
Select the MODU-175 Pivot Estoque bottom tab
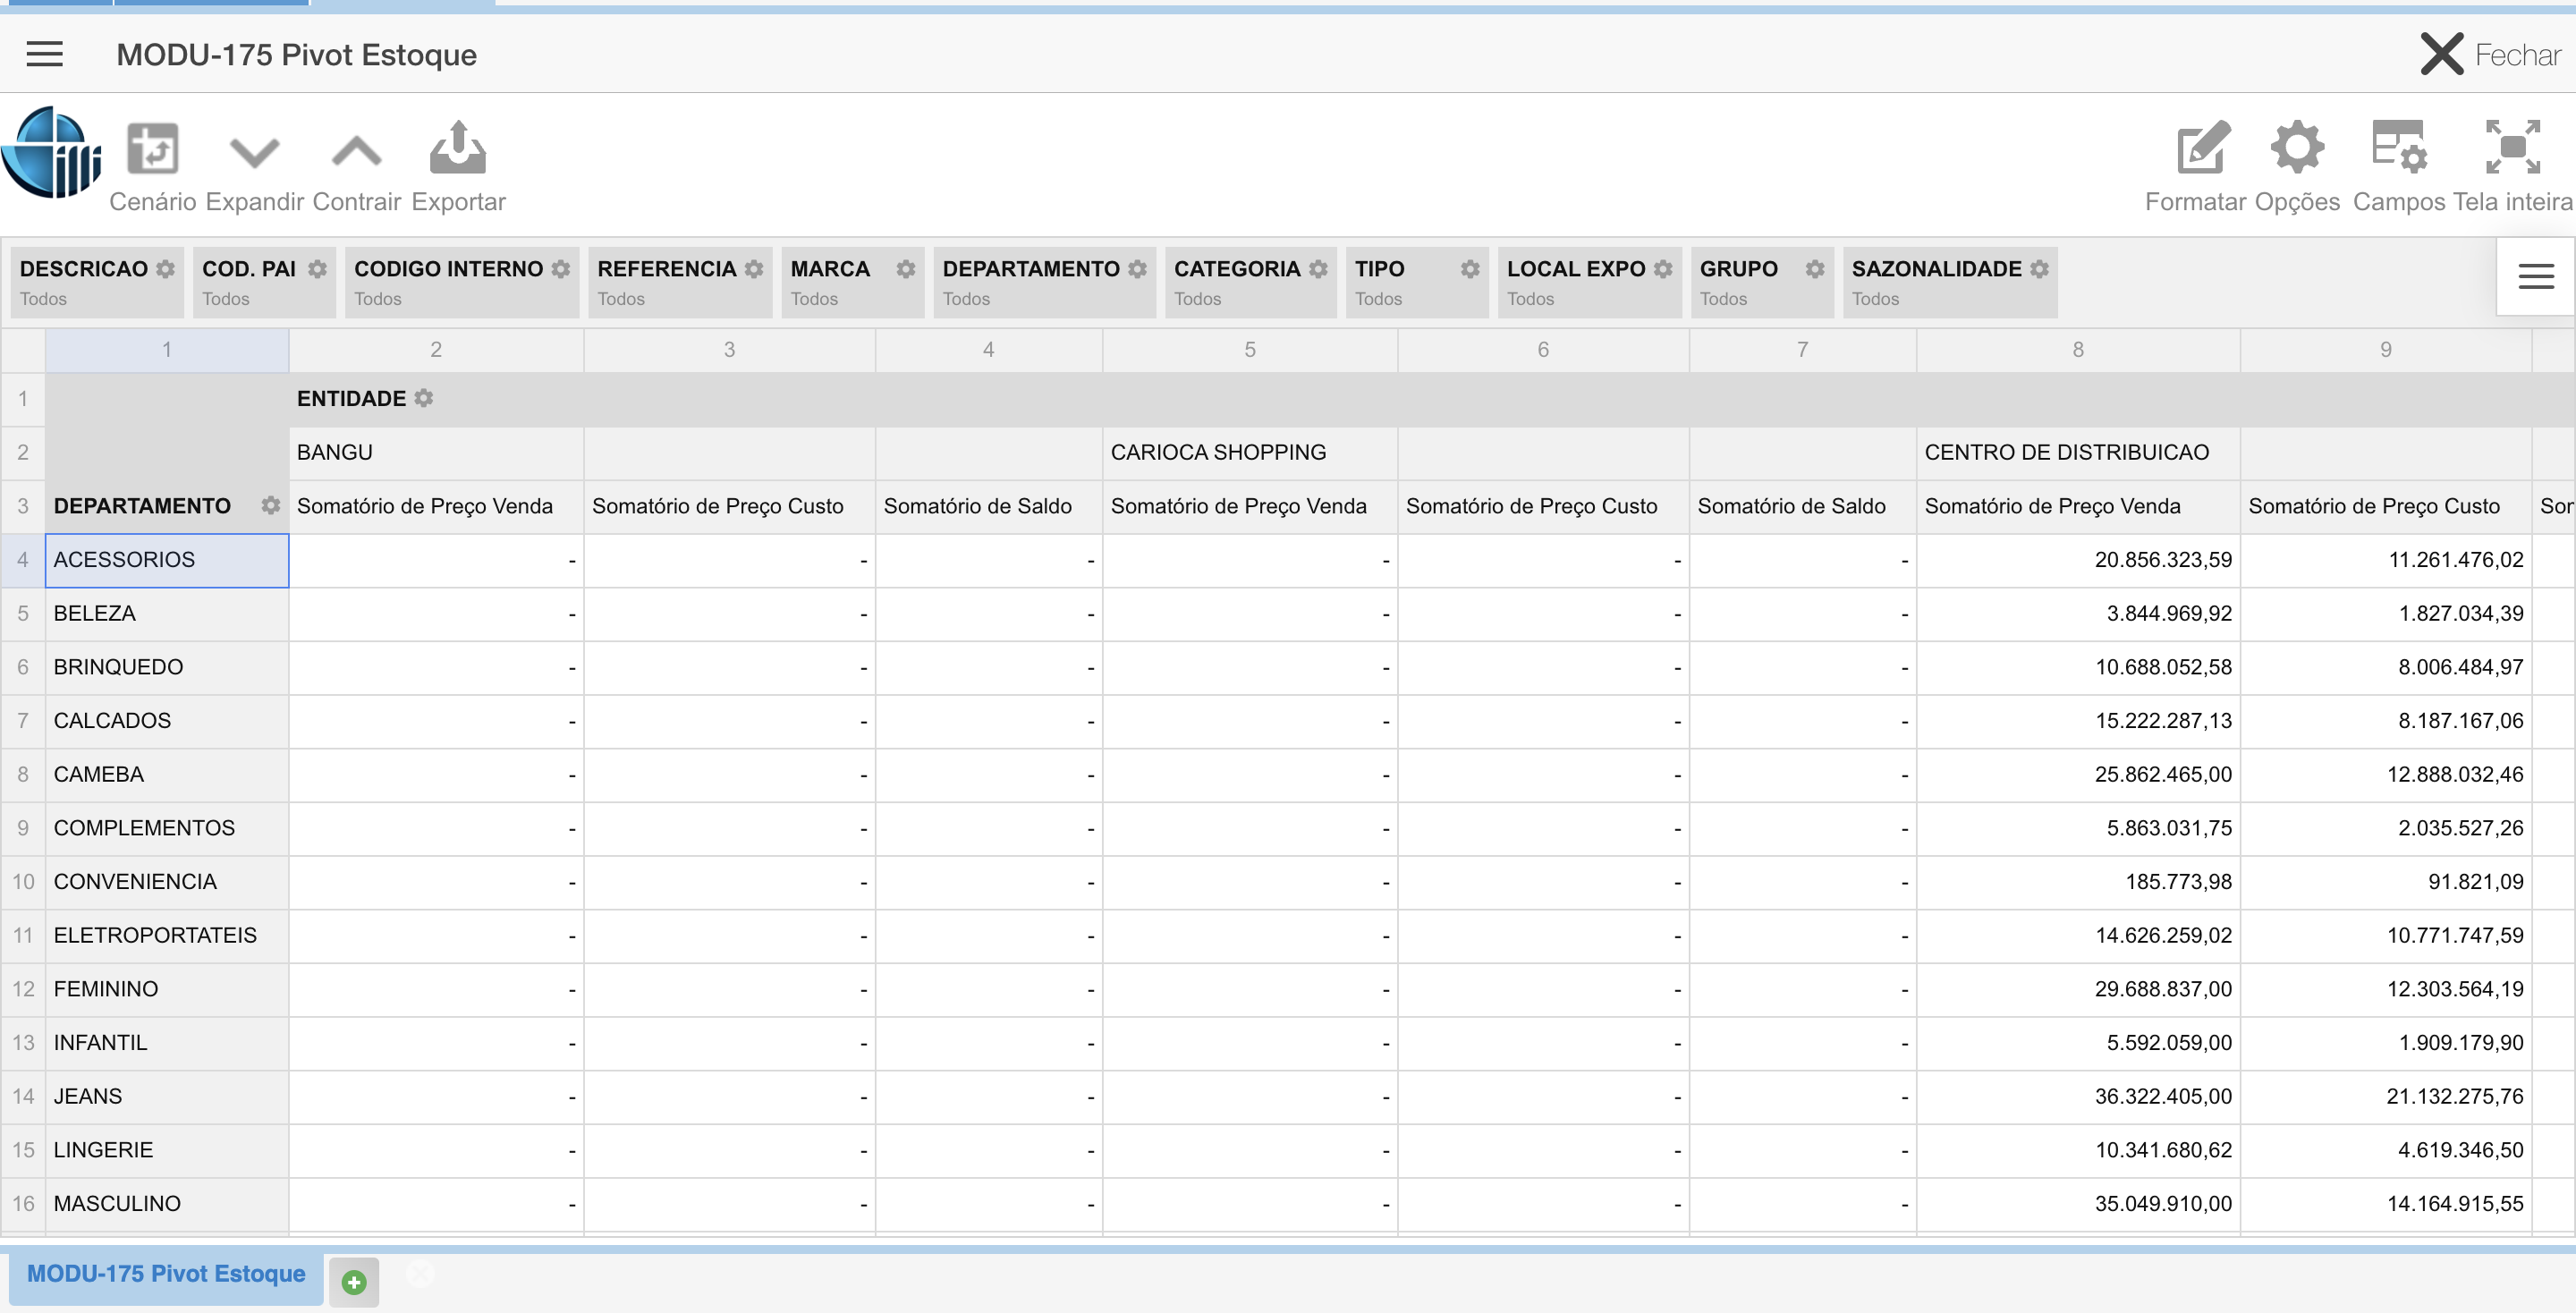pos(166,1273)
